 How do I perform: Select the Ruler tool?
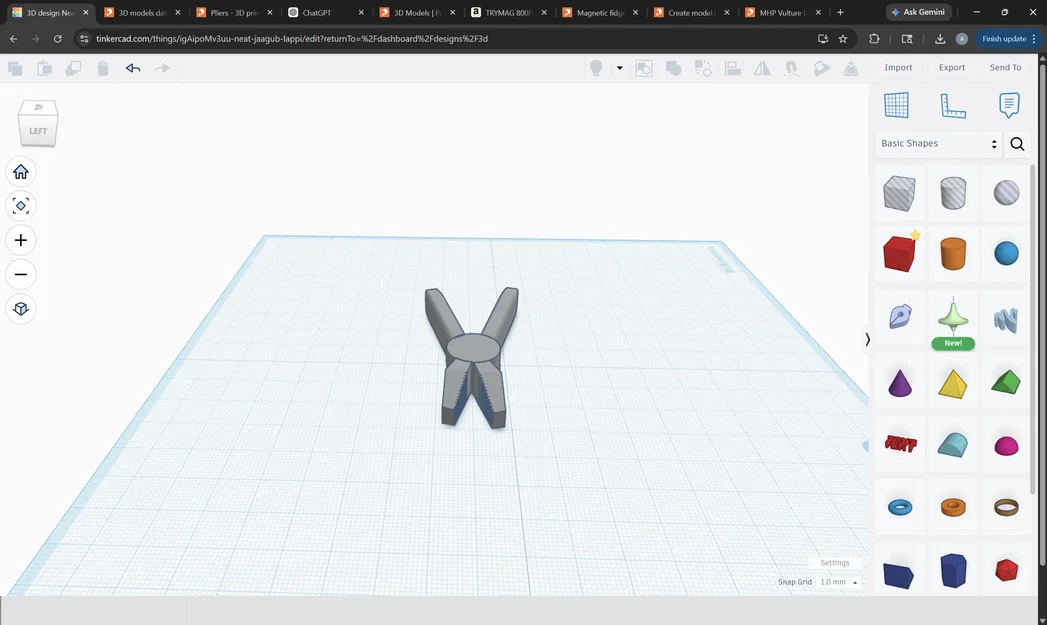click(952, 104)
